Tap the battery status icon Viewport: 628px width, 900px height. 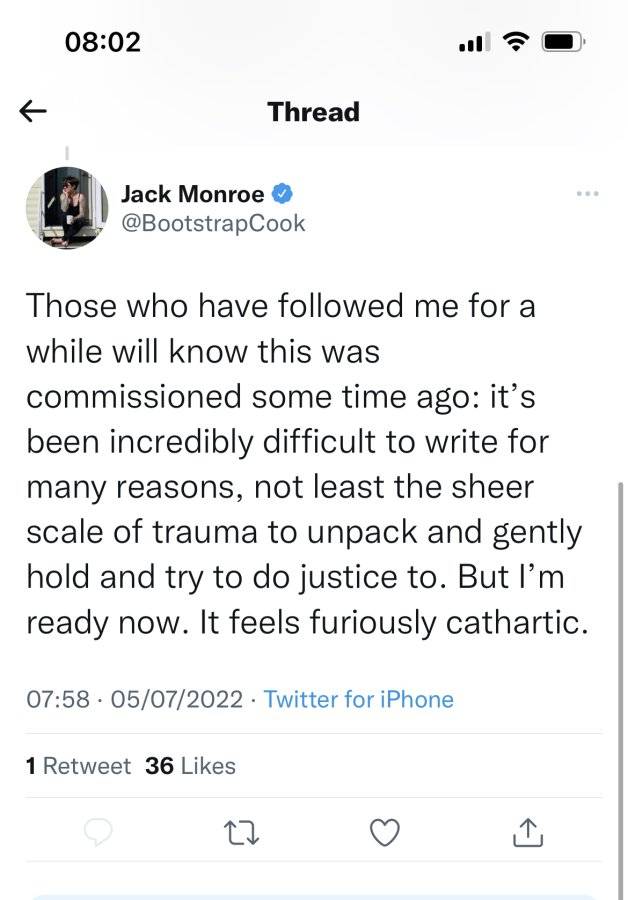(x=563, y=42)
